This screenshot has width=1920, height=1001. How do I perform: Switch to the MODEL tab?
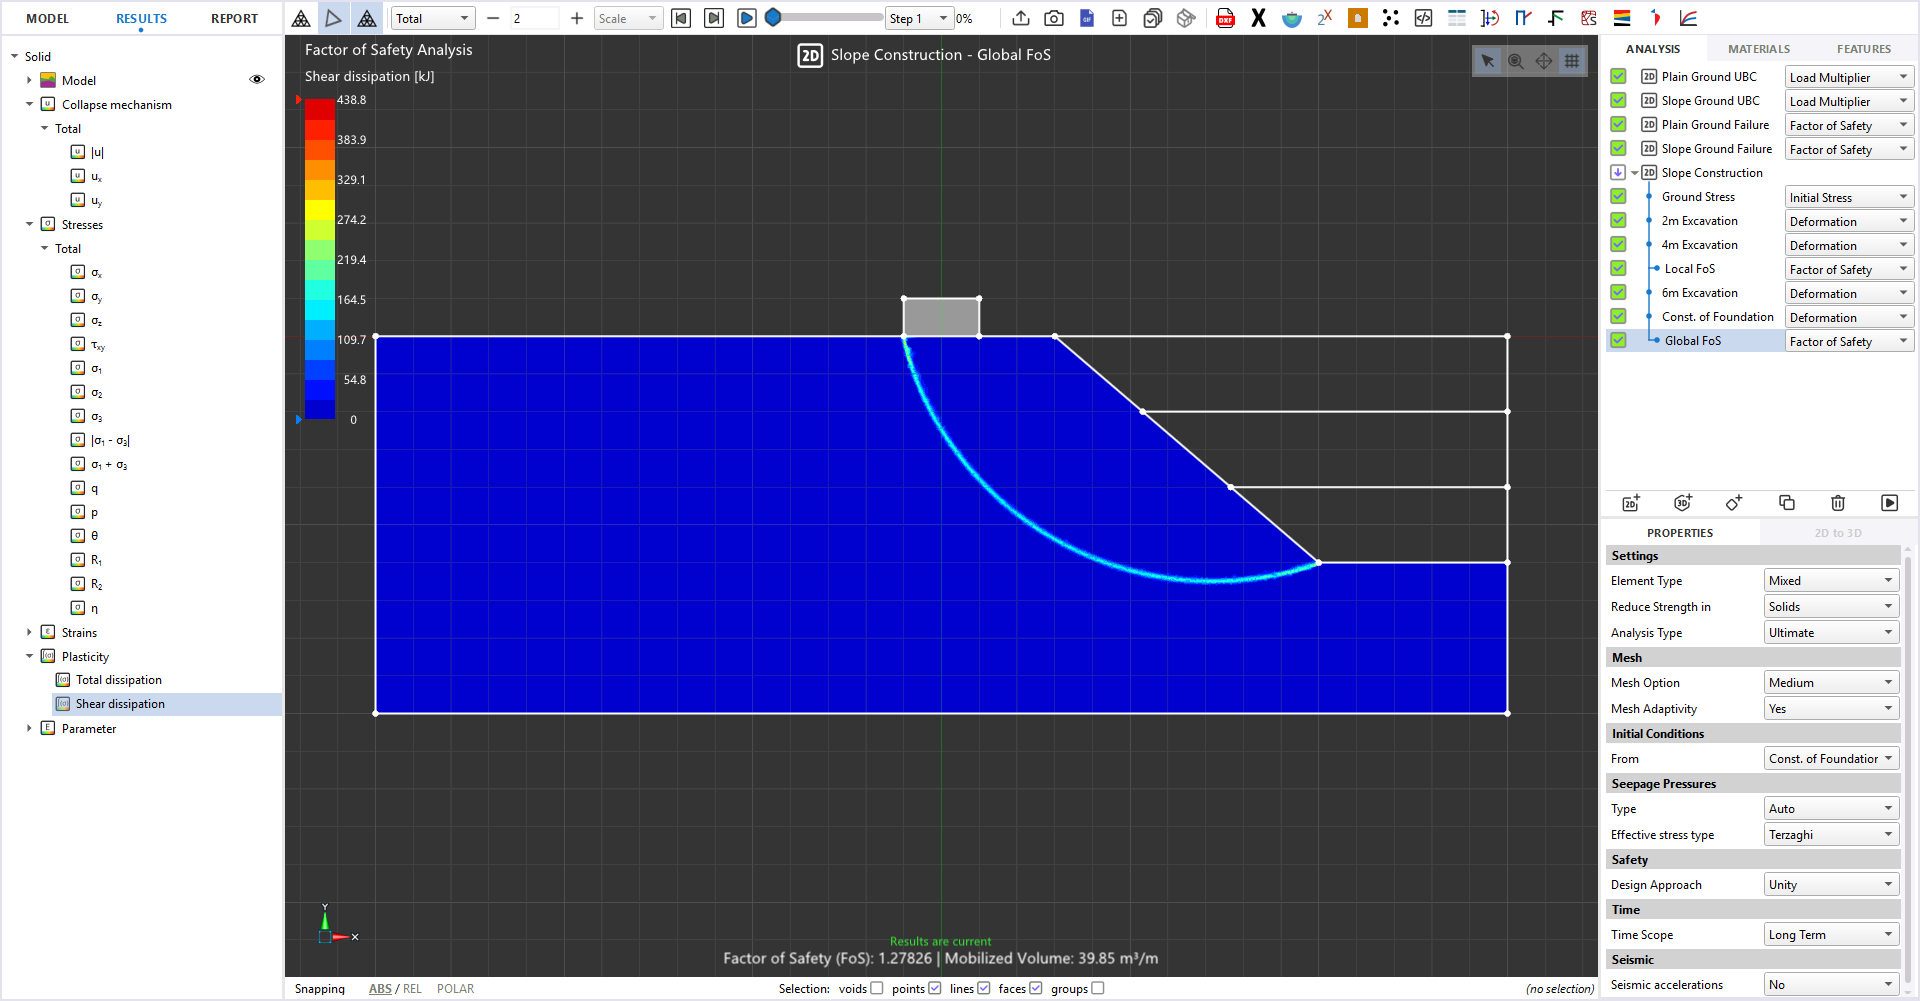[47, 18]
